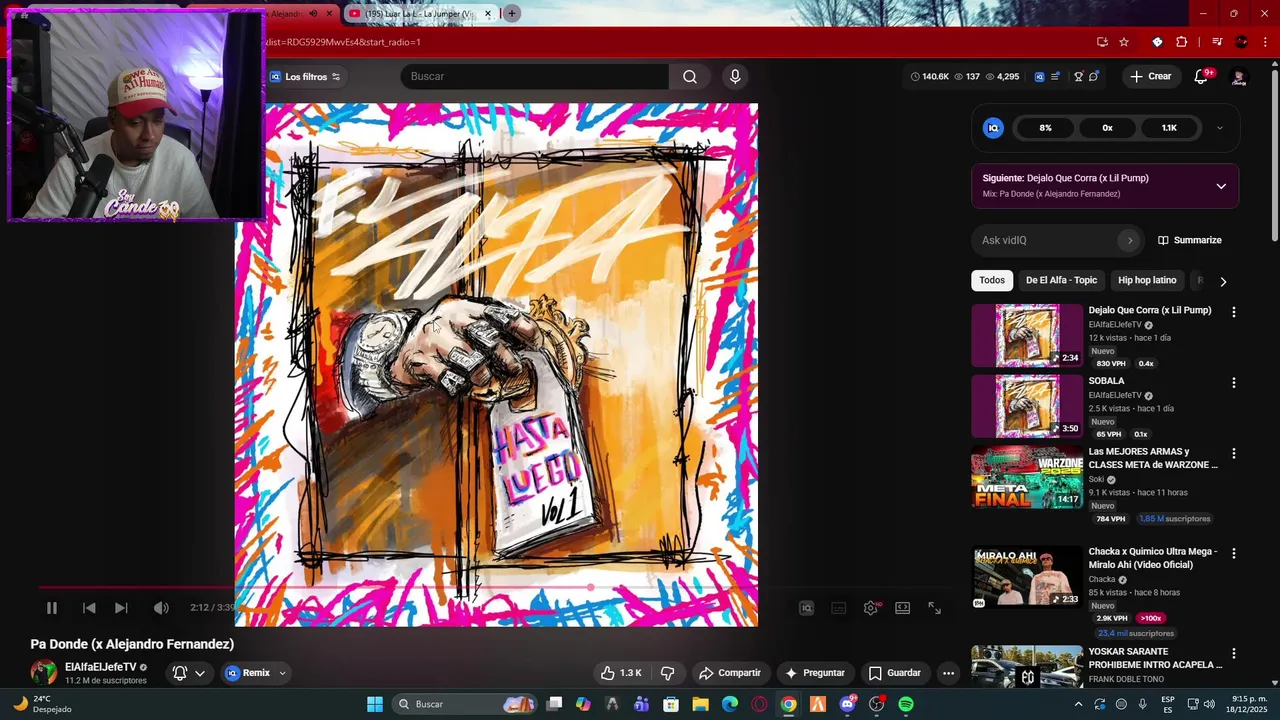Pause the video with the pause icon

click(52, 608)
